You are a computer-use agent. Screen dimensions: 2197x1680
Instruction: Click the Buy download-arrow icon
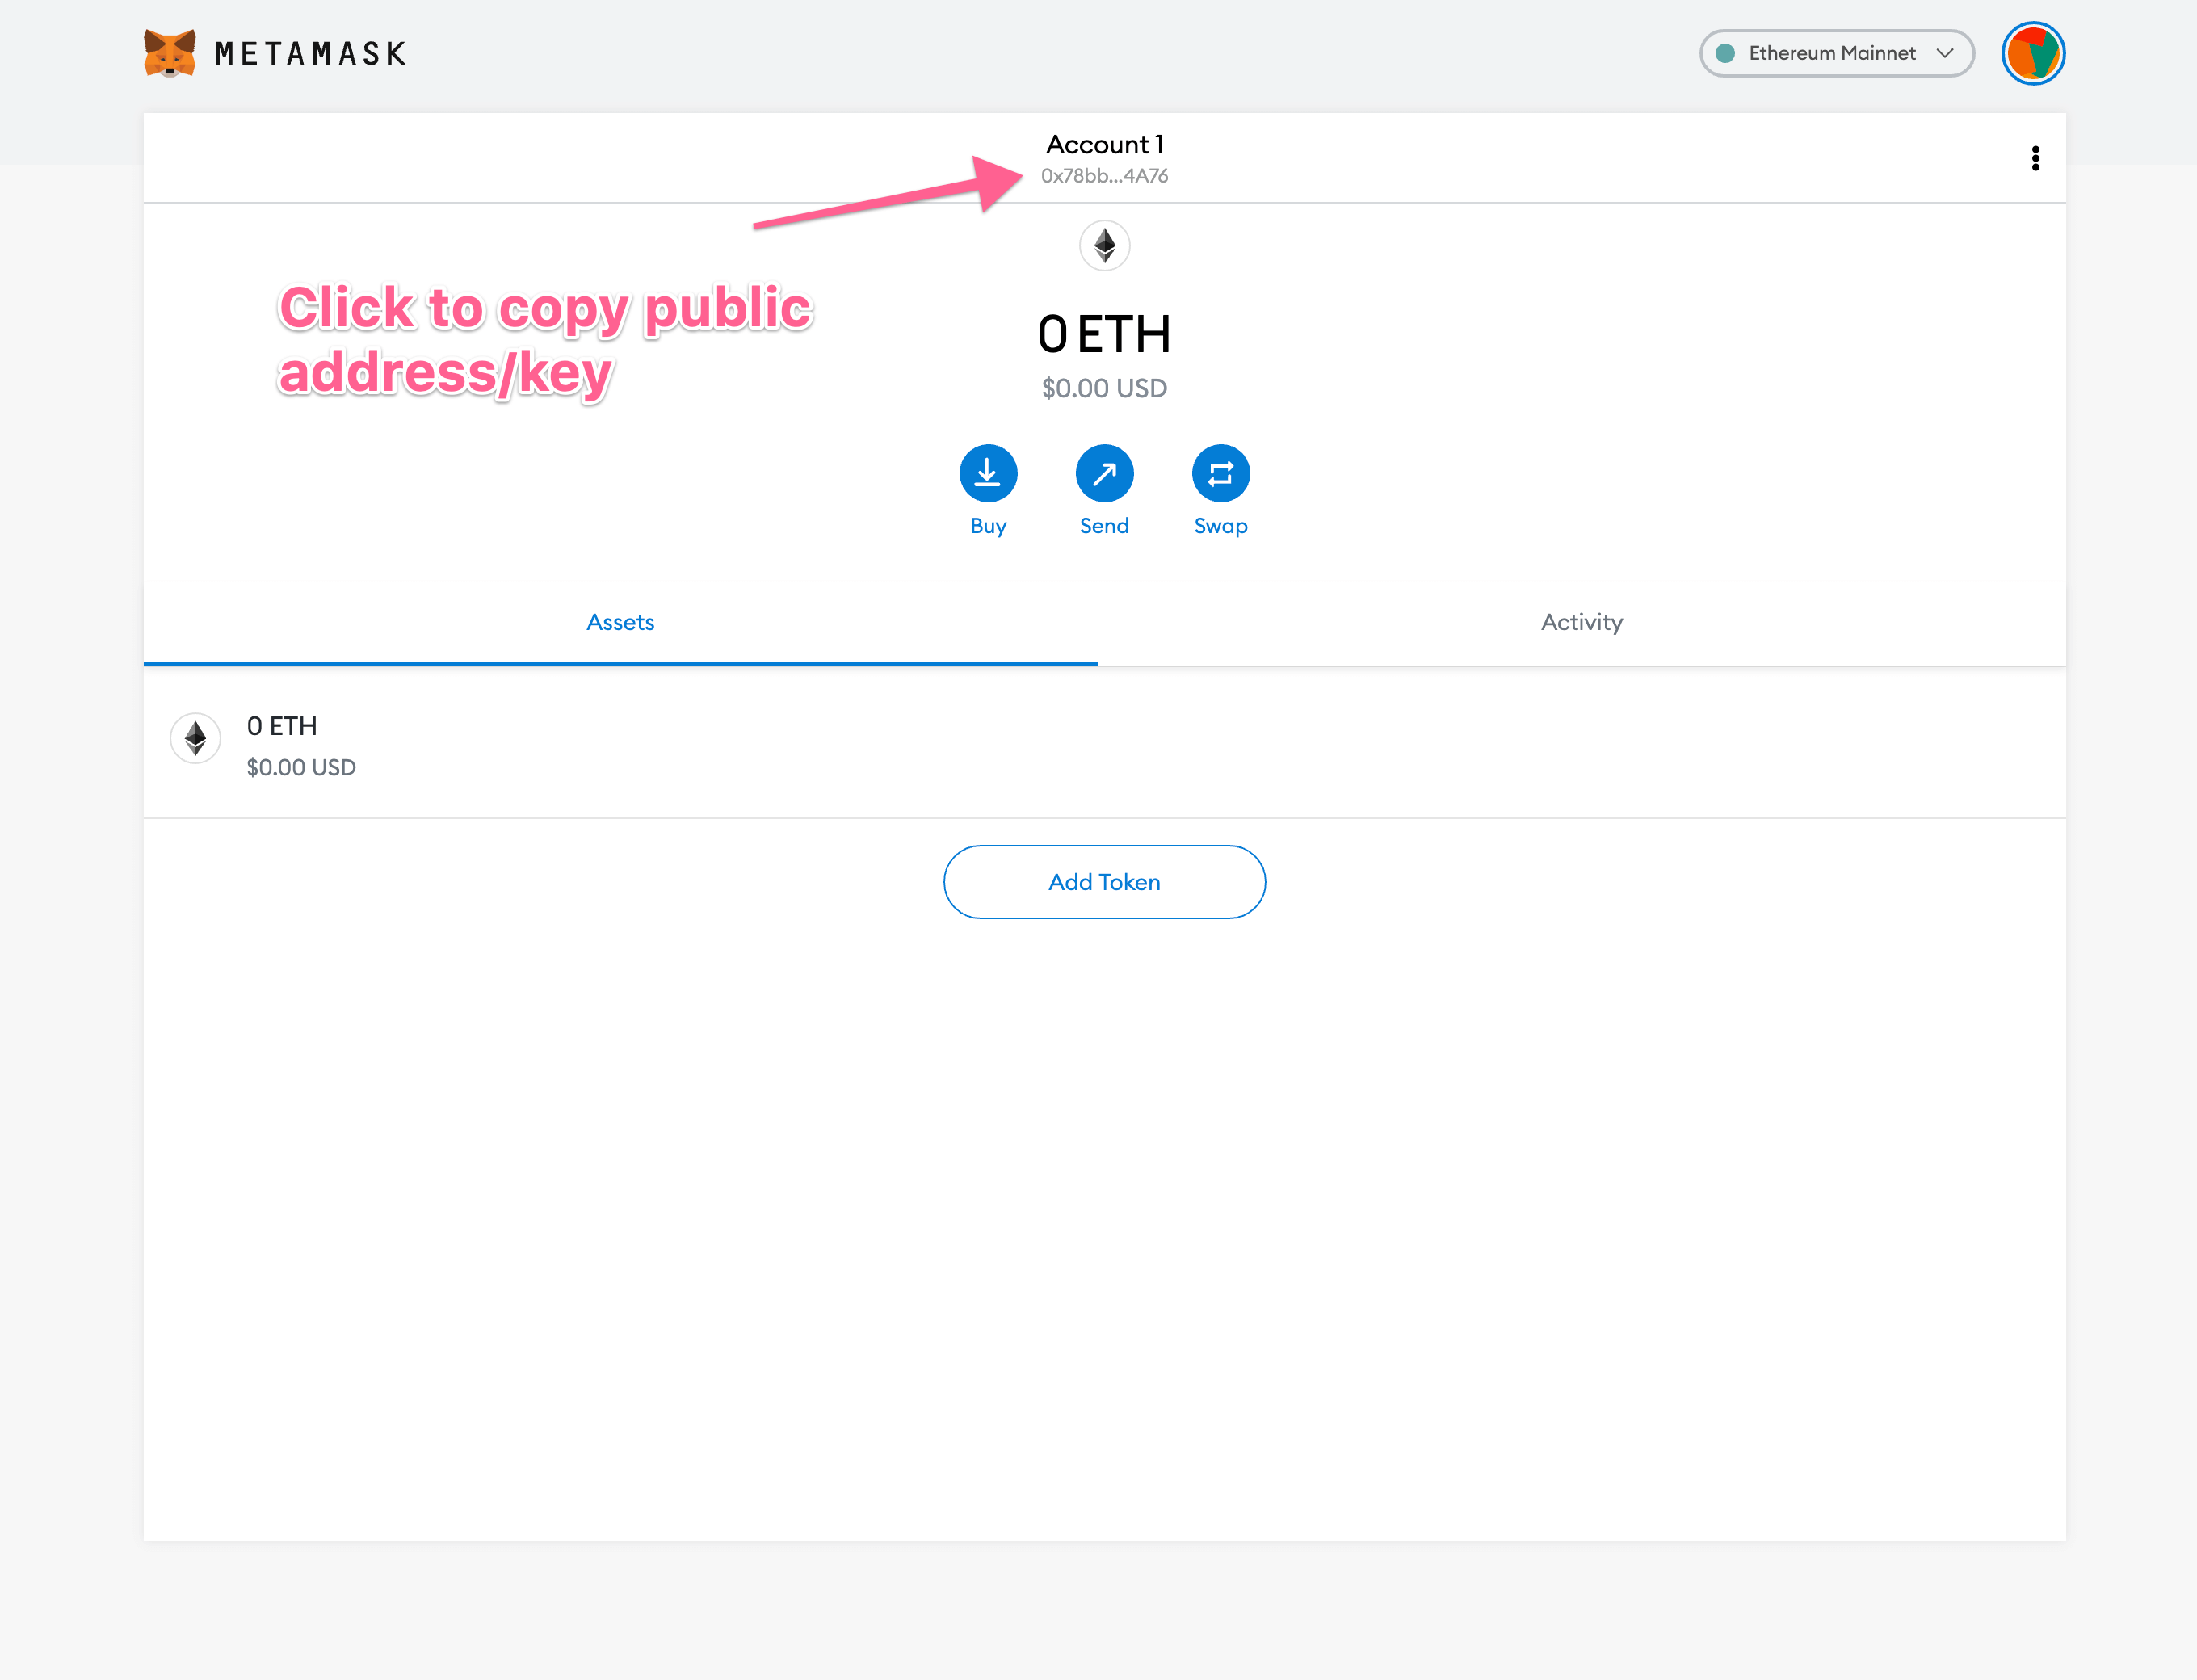988,473
